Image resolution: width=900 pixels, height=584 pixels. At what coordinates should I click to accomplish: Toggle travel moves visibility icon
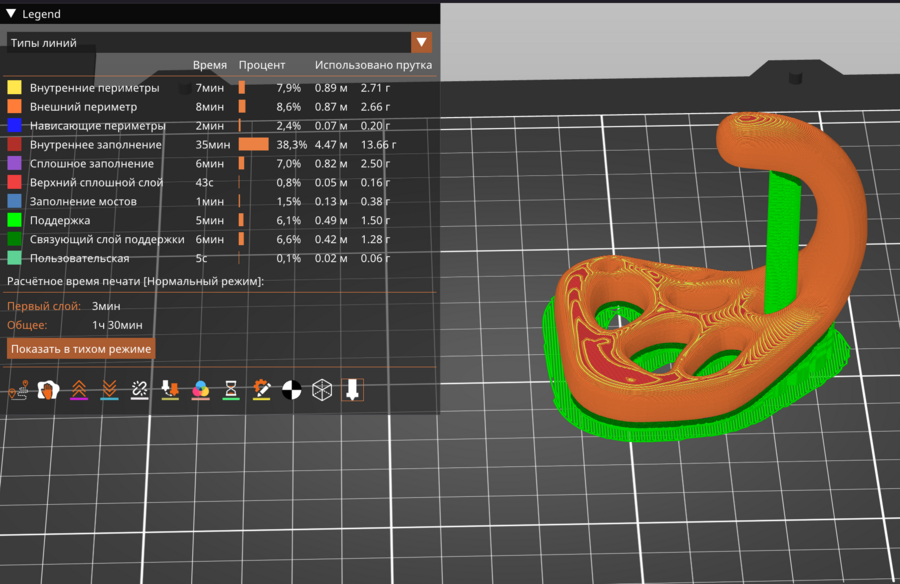(x=17, y=390)
